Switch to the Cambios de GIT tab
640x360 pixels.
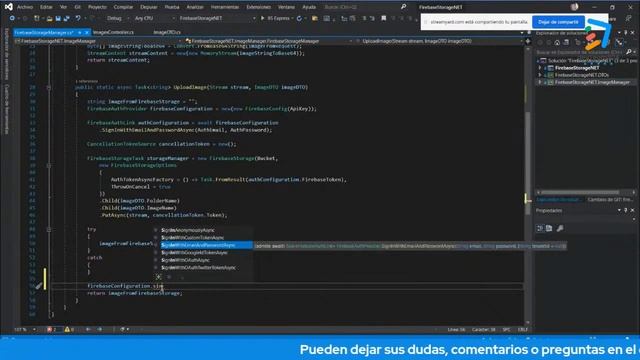click(610, 200)
